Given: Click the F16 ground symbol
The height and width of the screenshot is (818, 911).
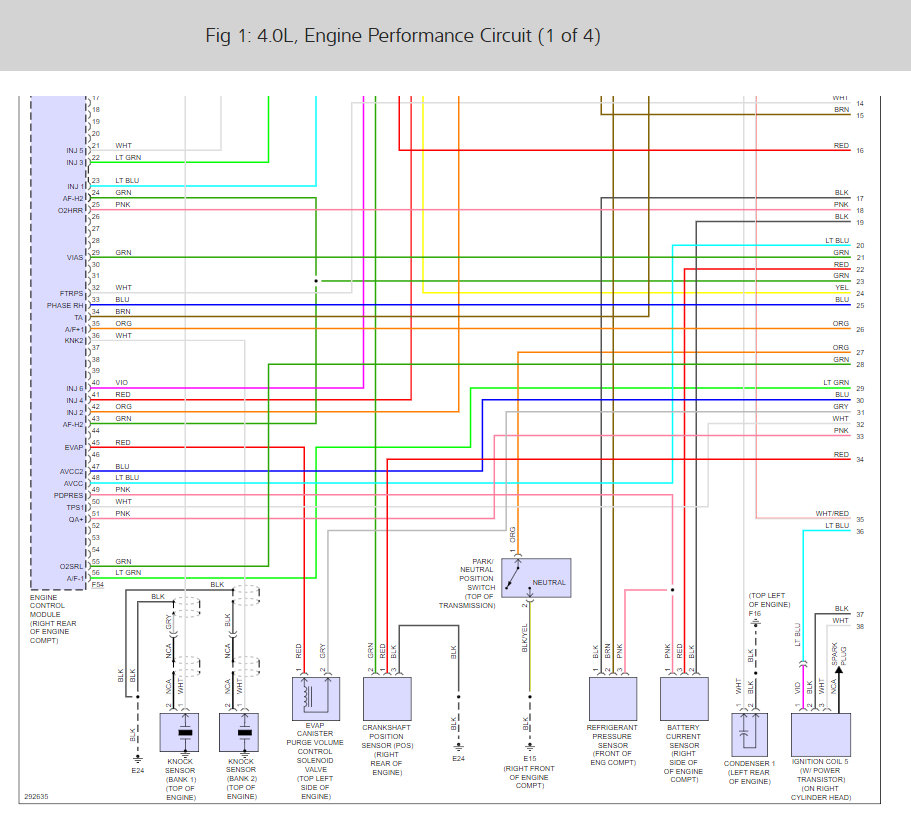Looking at the screenshot, I should [x=755, y=623].
